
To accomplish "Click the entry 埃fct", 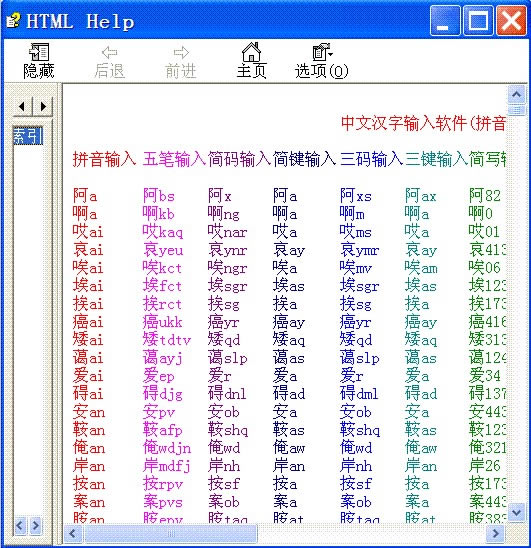I will coord(162,286).
